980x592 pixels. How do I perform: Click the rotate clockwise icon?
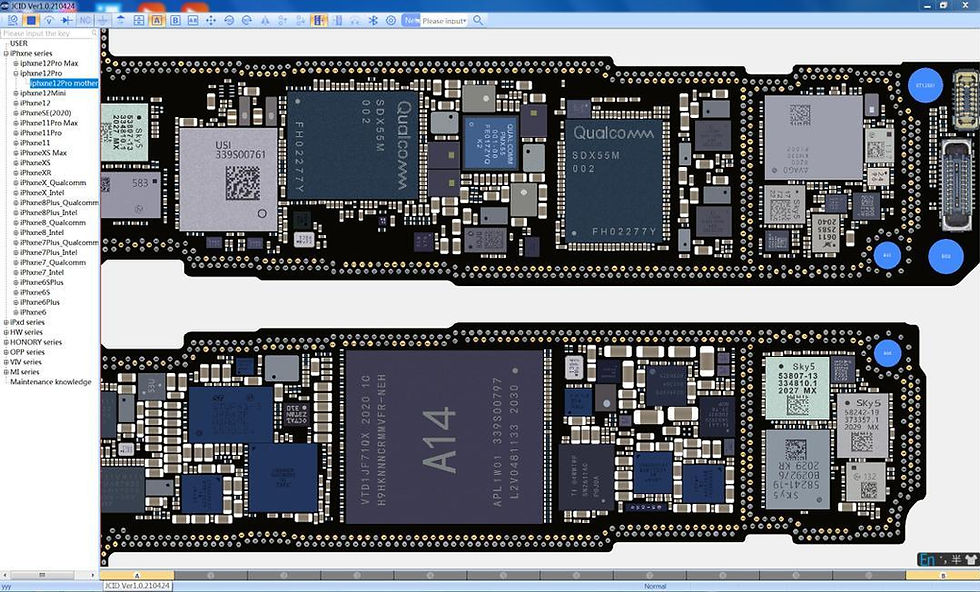247,21
